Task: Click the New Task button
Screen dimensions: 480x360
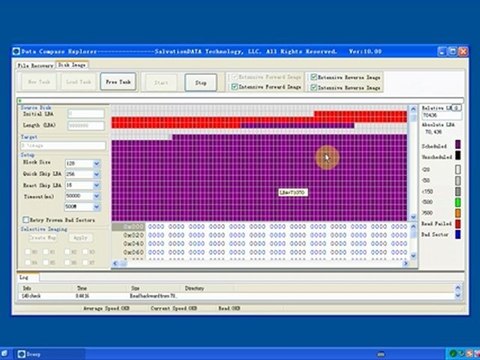Action: point(39,82)
